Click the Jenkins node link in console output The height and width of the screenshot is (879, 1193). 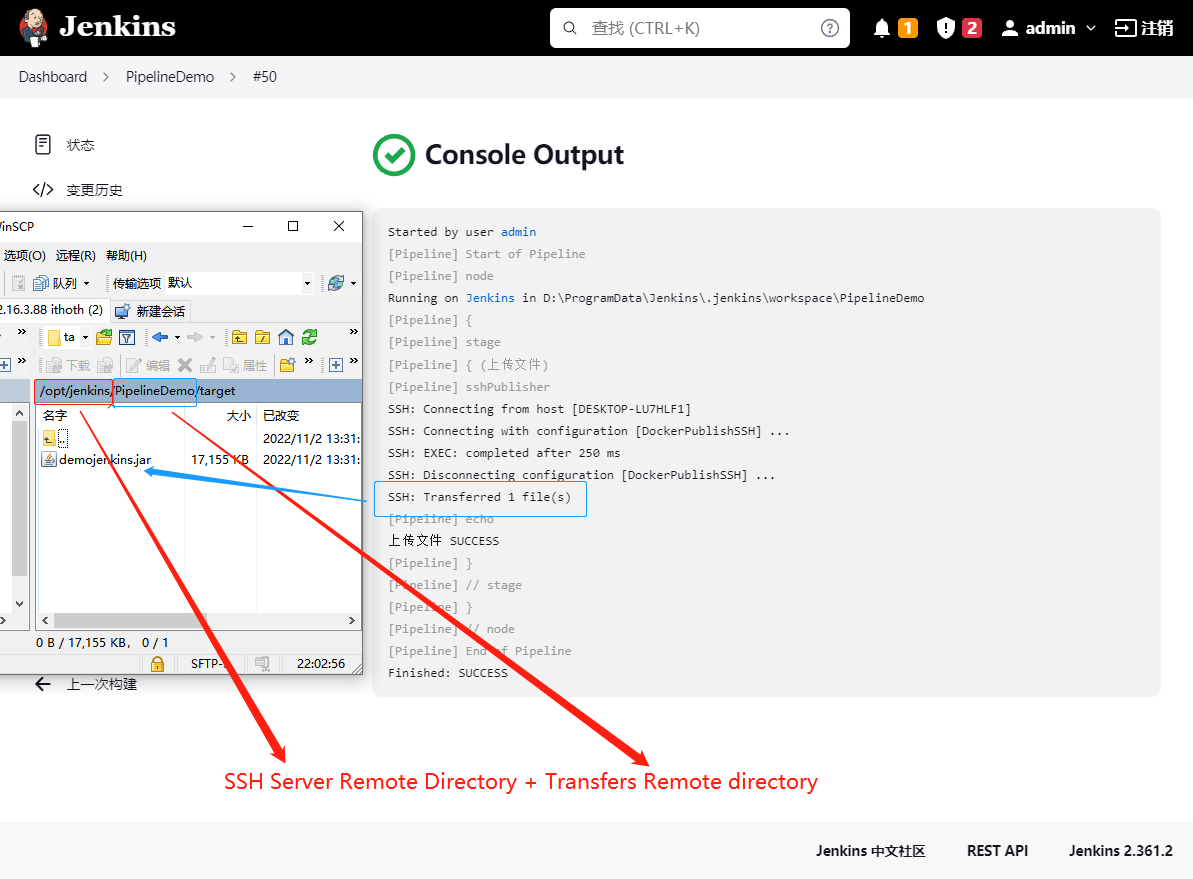coord(490,298)
